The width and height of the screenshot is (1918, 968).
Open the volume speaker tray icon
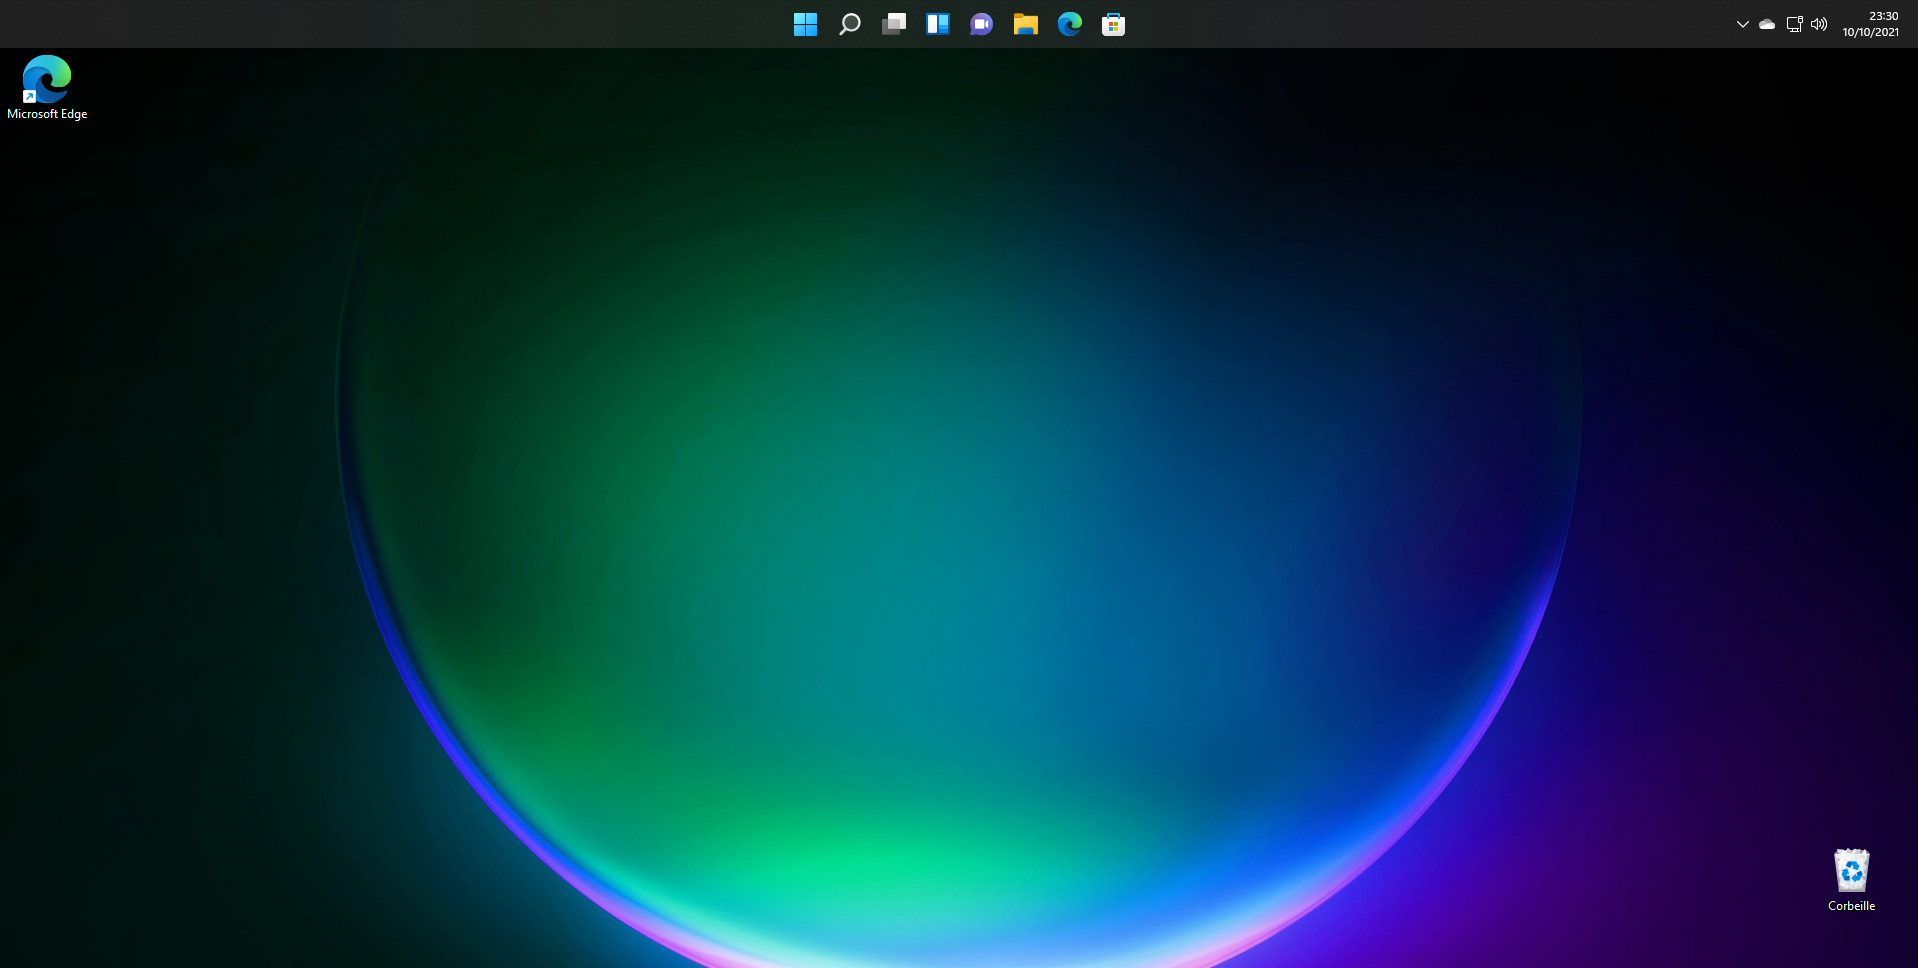(1819, 24)
